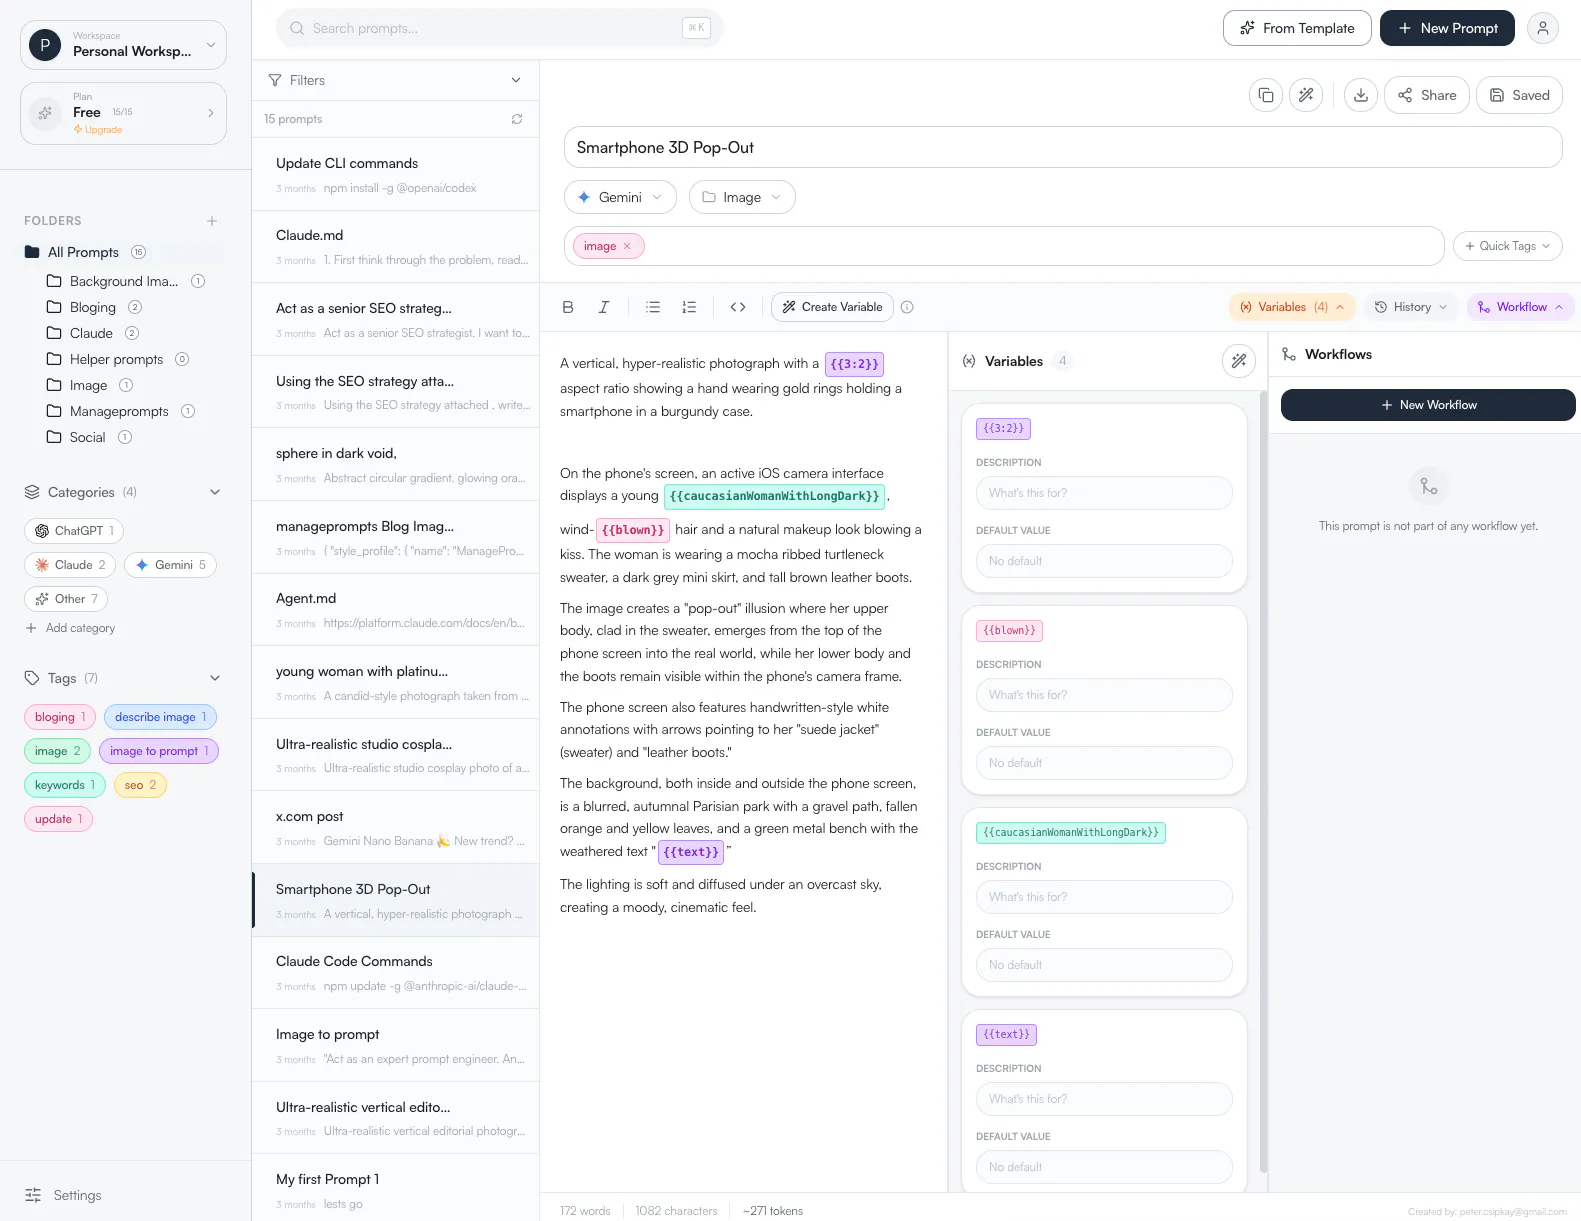Click description field for {{3:2}} variable
Screen dimensions: 1581x1221
coord(1104,493)
